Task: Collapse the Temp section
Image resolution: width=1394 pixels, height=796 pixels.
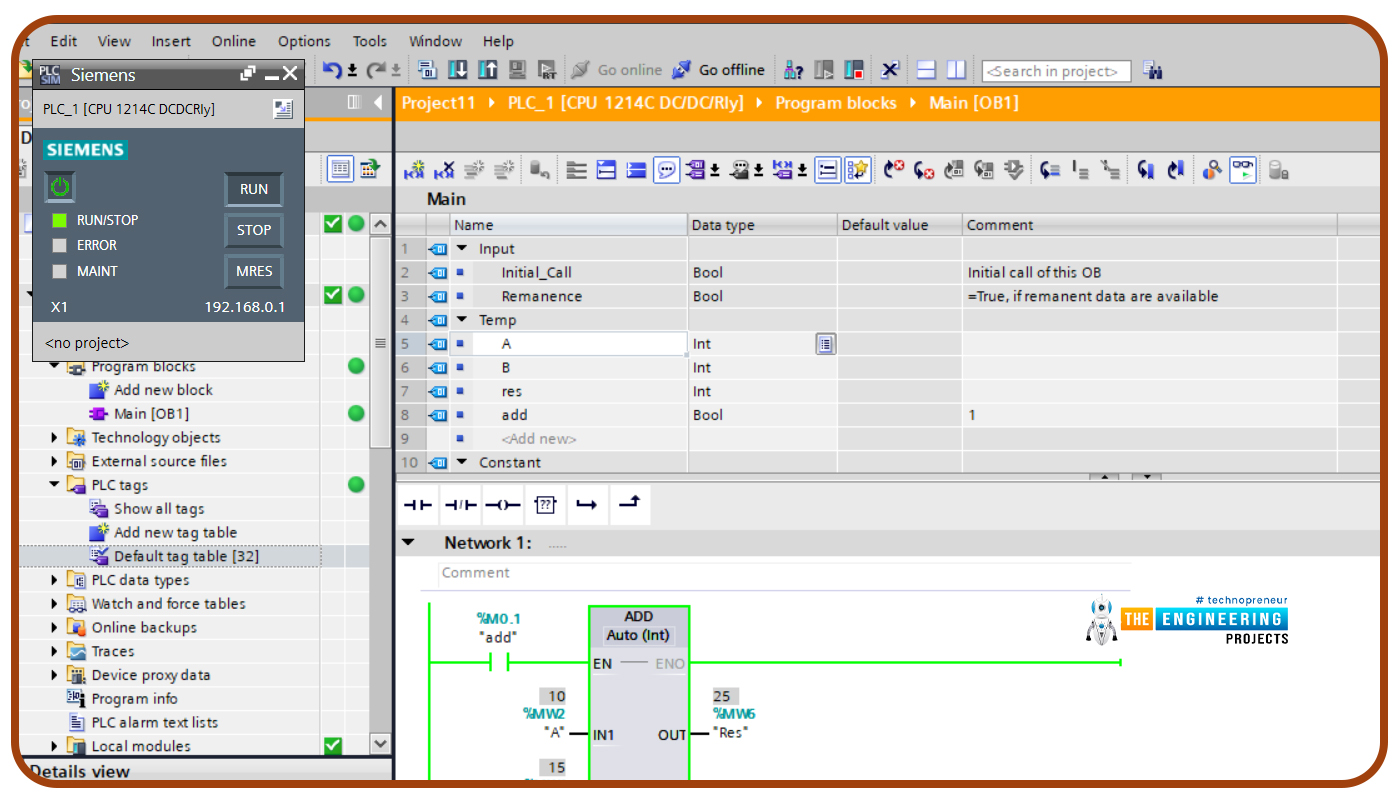Action: 462,320
